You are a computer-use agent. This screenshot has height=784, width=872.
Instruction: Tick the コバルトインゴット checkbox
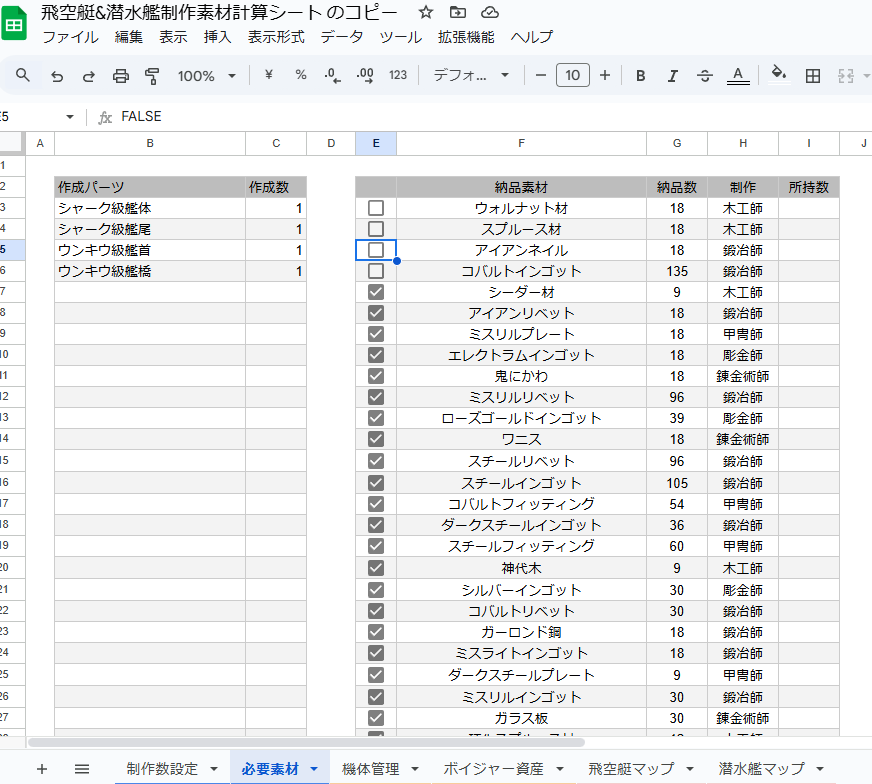coord(376,271)
